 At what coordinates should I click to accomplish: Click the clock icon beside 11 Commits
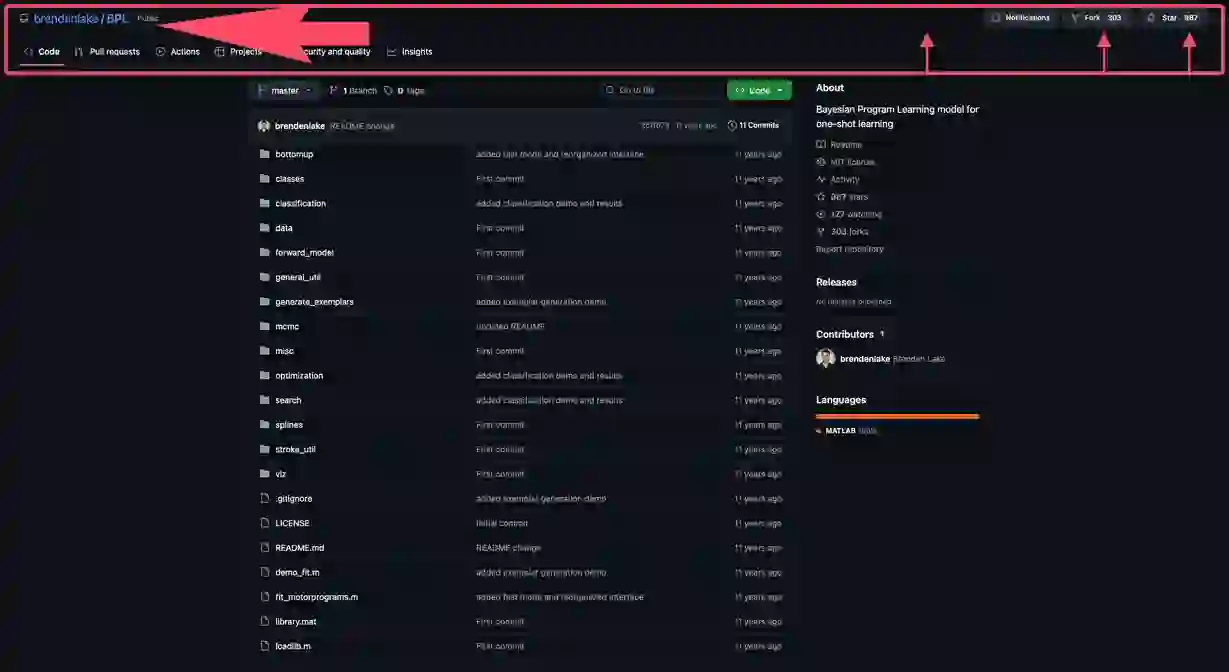(x=732, y=126)
